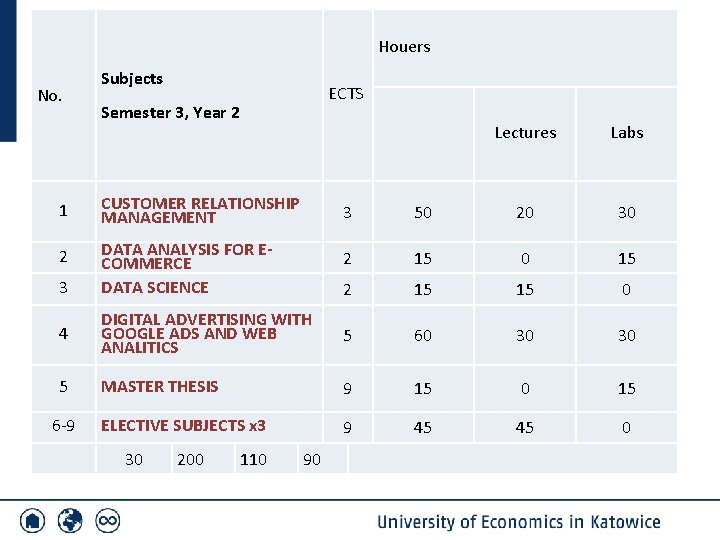Click the globe icon in footer
720x540 pixels.
click(70, 521)
